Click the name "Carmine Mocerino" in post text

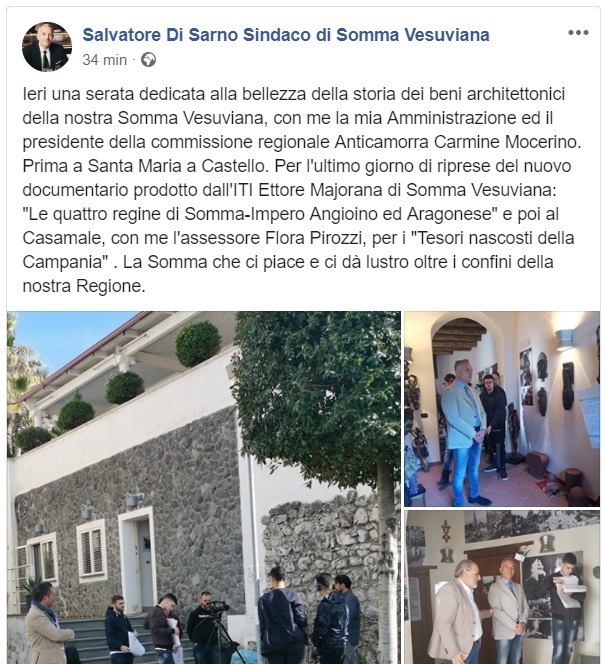click(x=507, y=142)
